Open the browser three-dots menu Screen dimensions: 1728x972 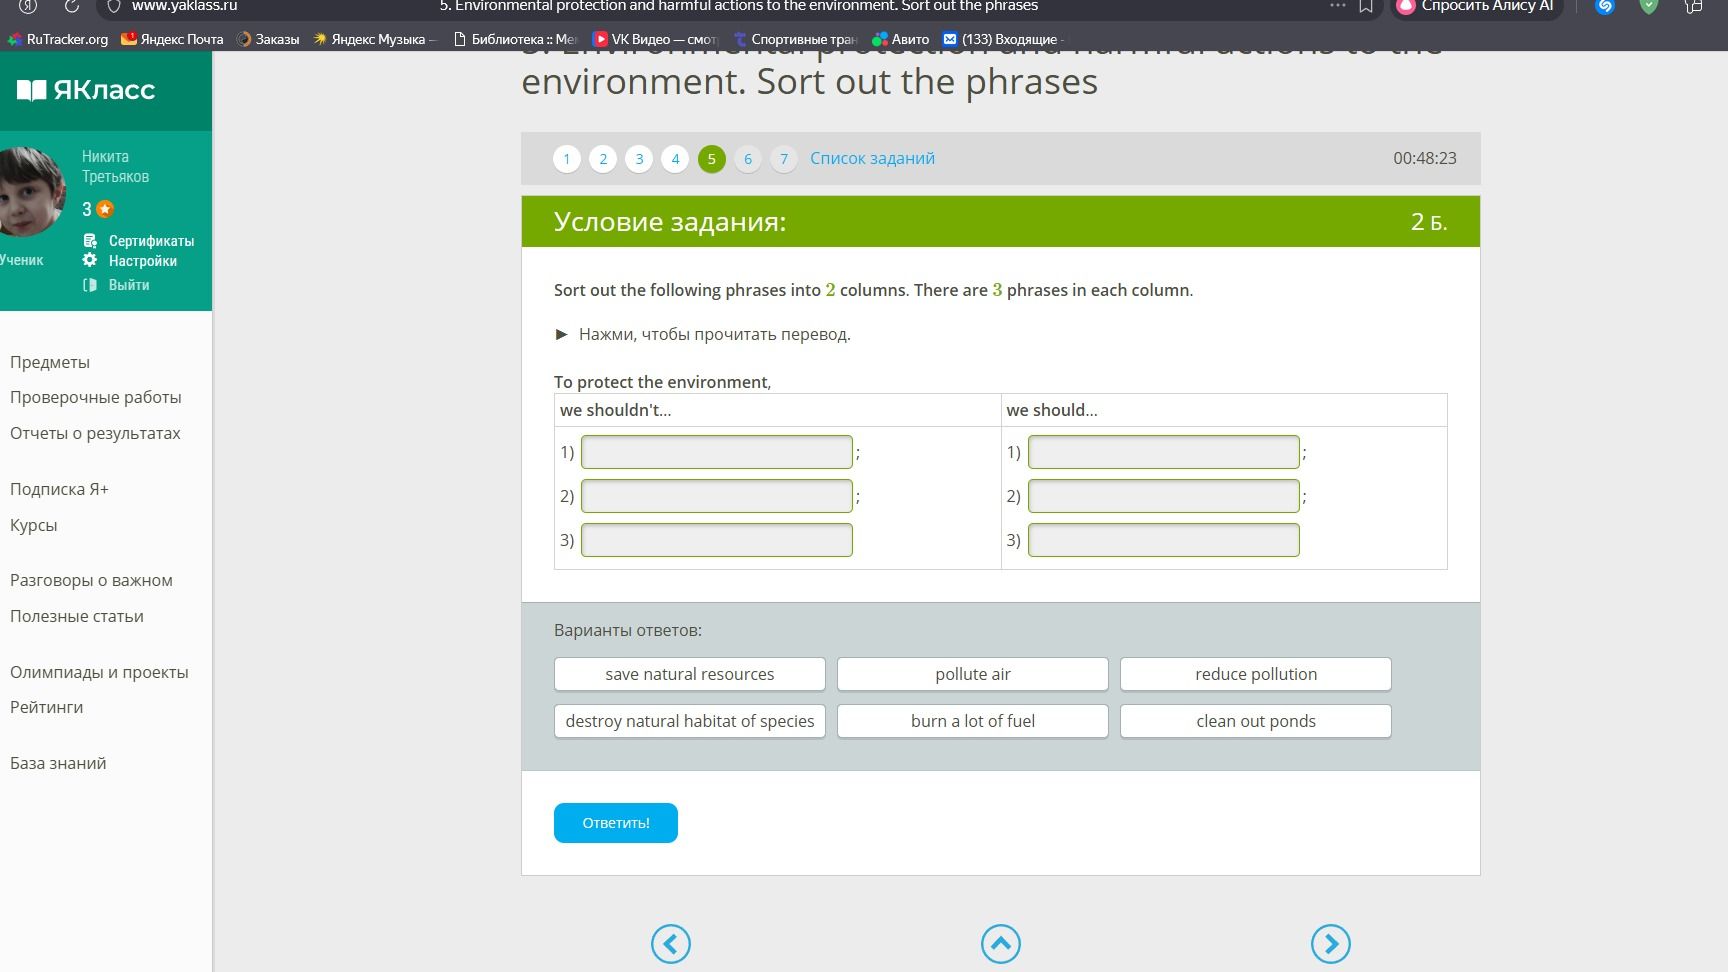point(1337,6)
